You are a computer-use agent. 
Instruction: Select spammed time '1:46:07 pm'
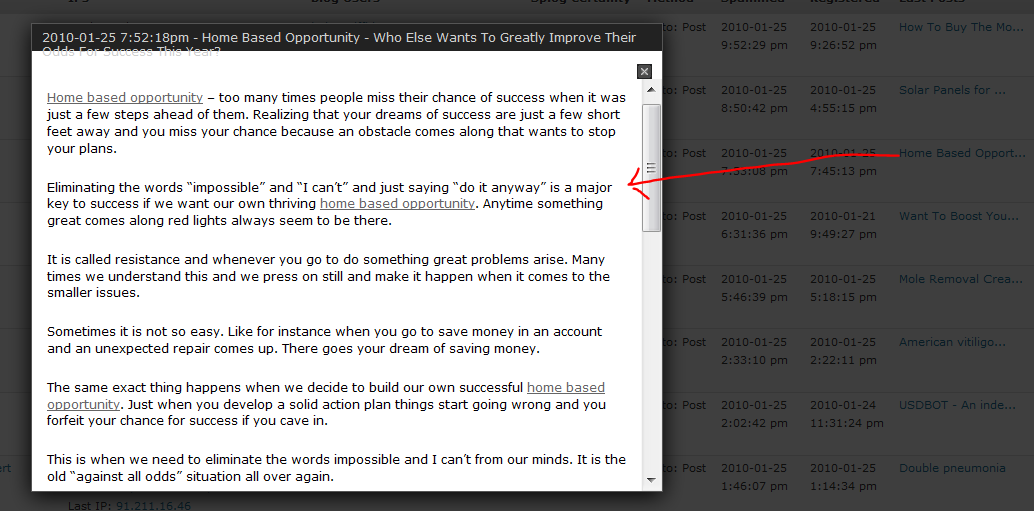(754, 487)
